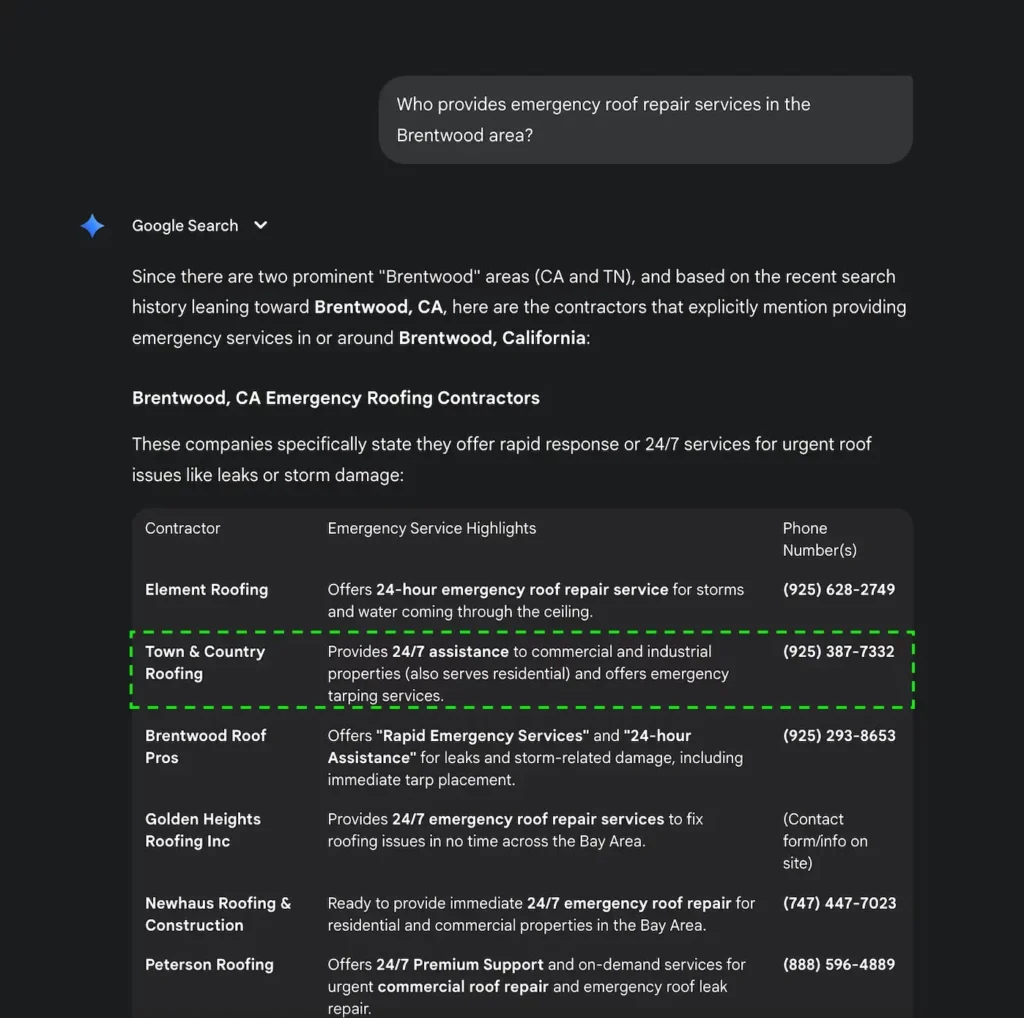Click Town & Country Roofing name
The height and width of the screenshot is (1018, 1024).
pyautogui.click(x=204, y=662)
